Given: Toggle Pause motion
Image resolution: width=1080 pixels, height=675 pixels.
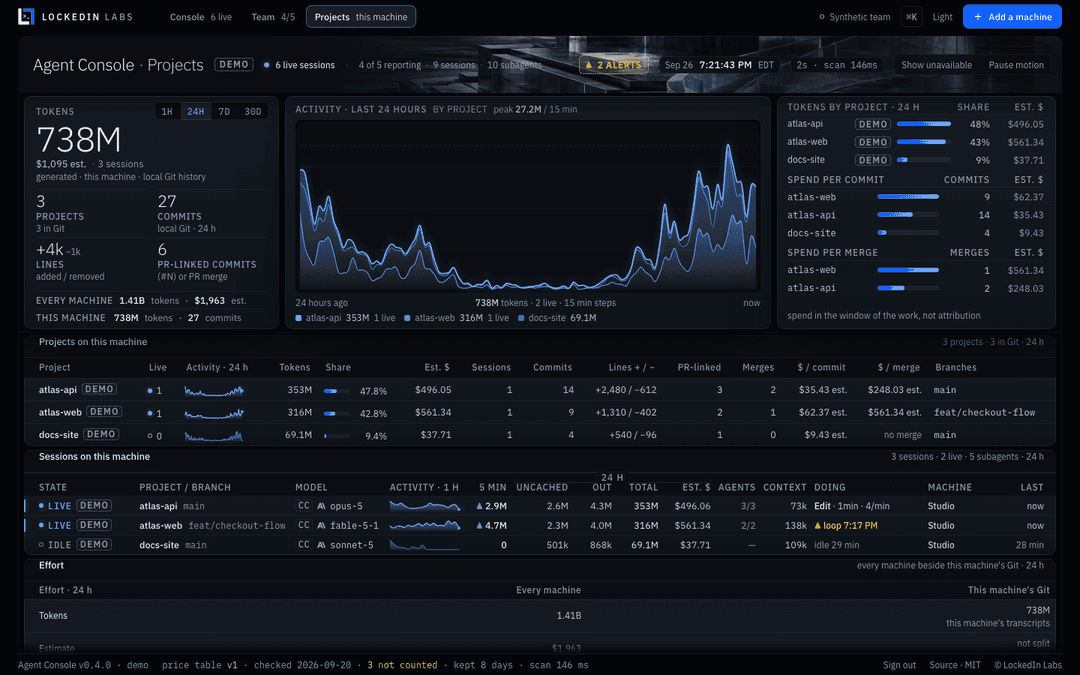Looking at the screenshot, I should 1016,65.
